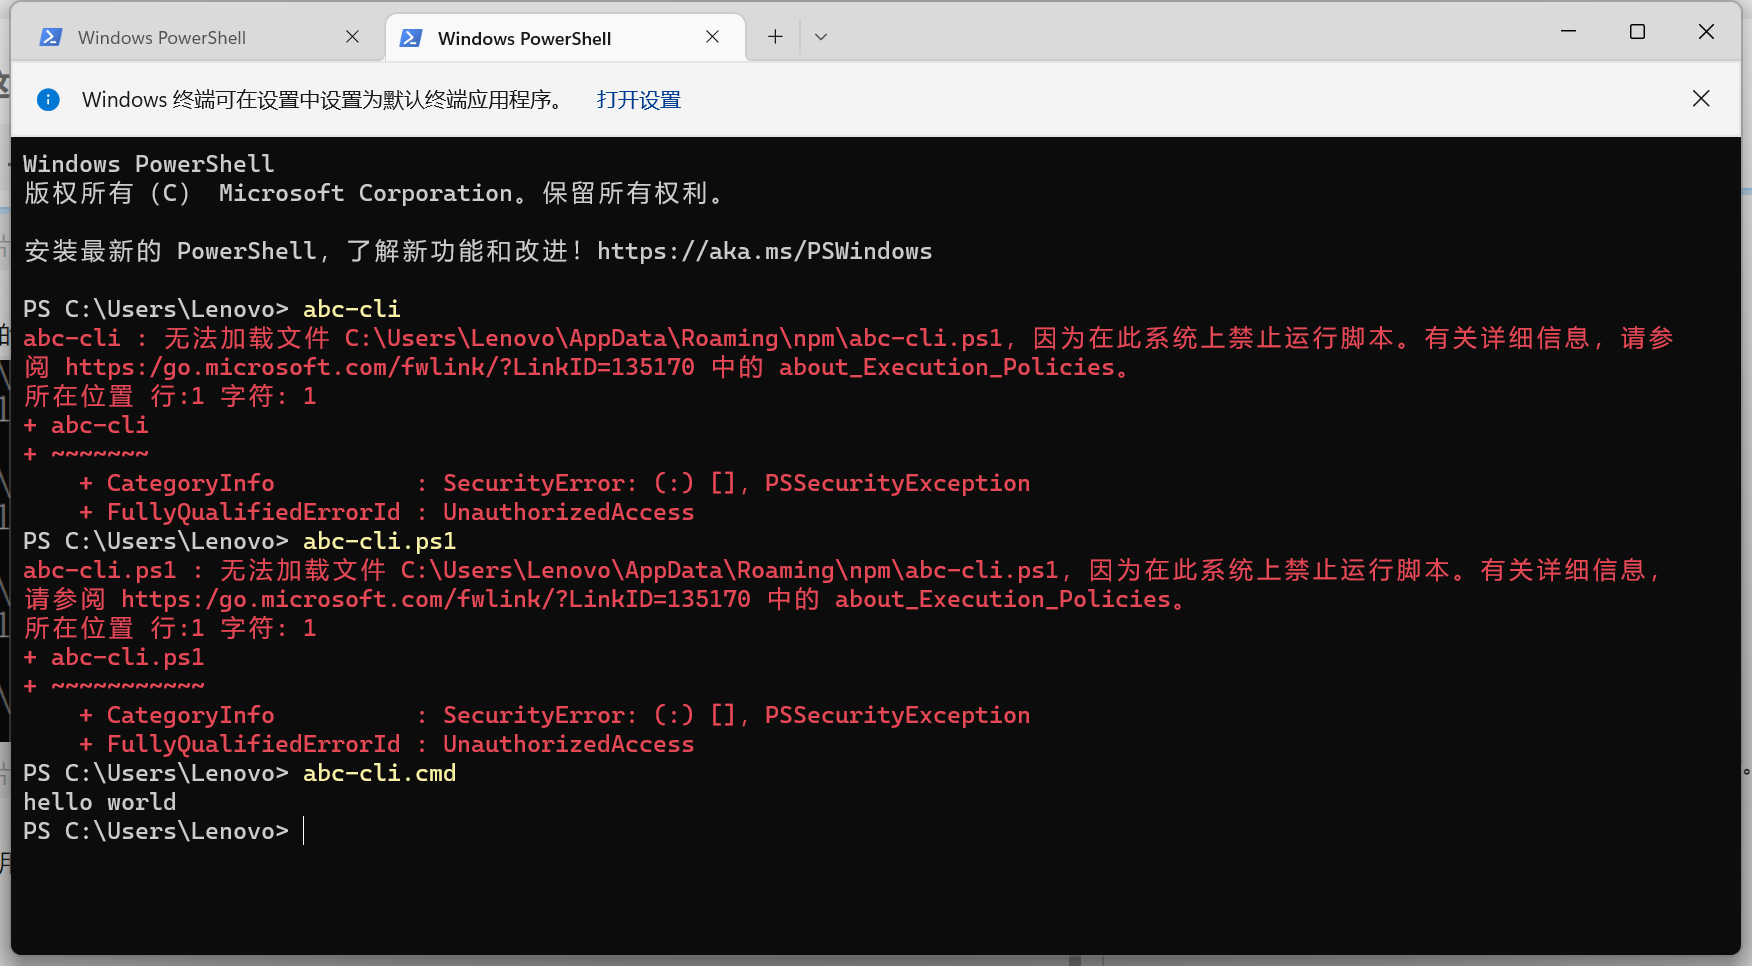Click the first go.microsoft.com fwlink URL

[x=380, y=367]
